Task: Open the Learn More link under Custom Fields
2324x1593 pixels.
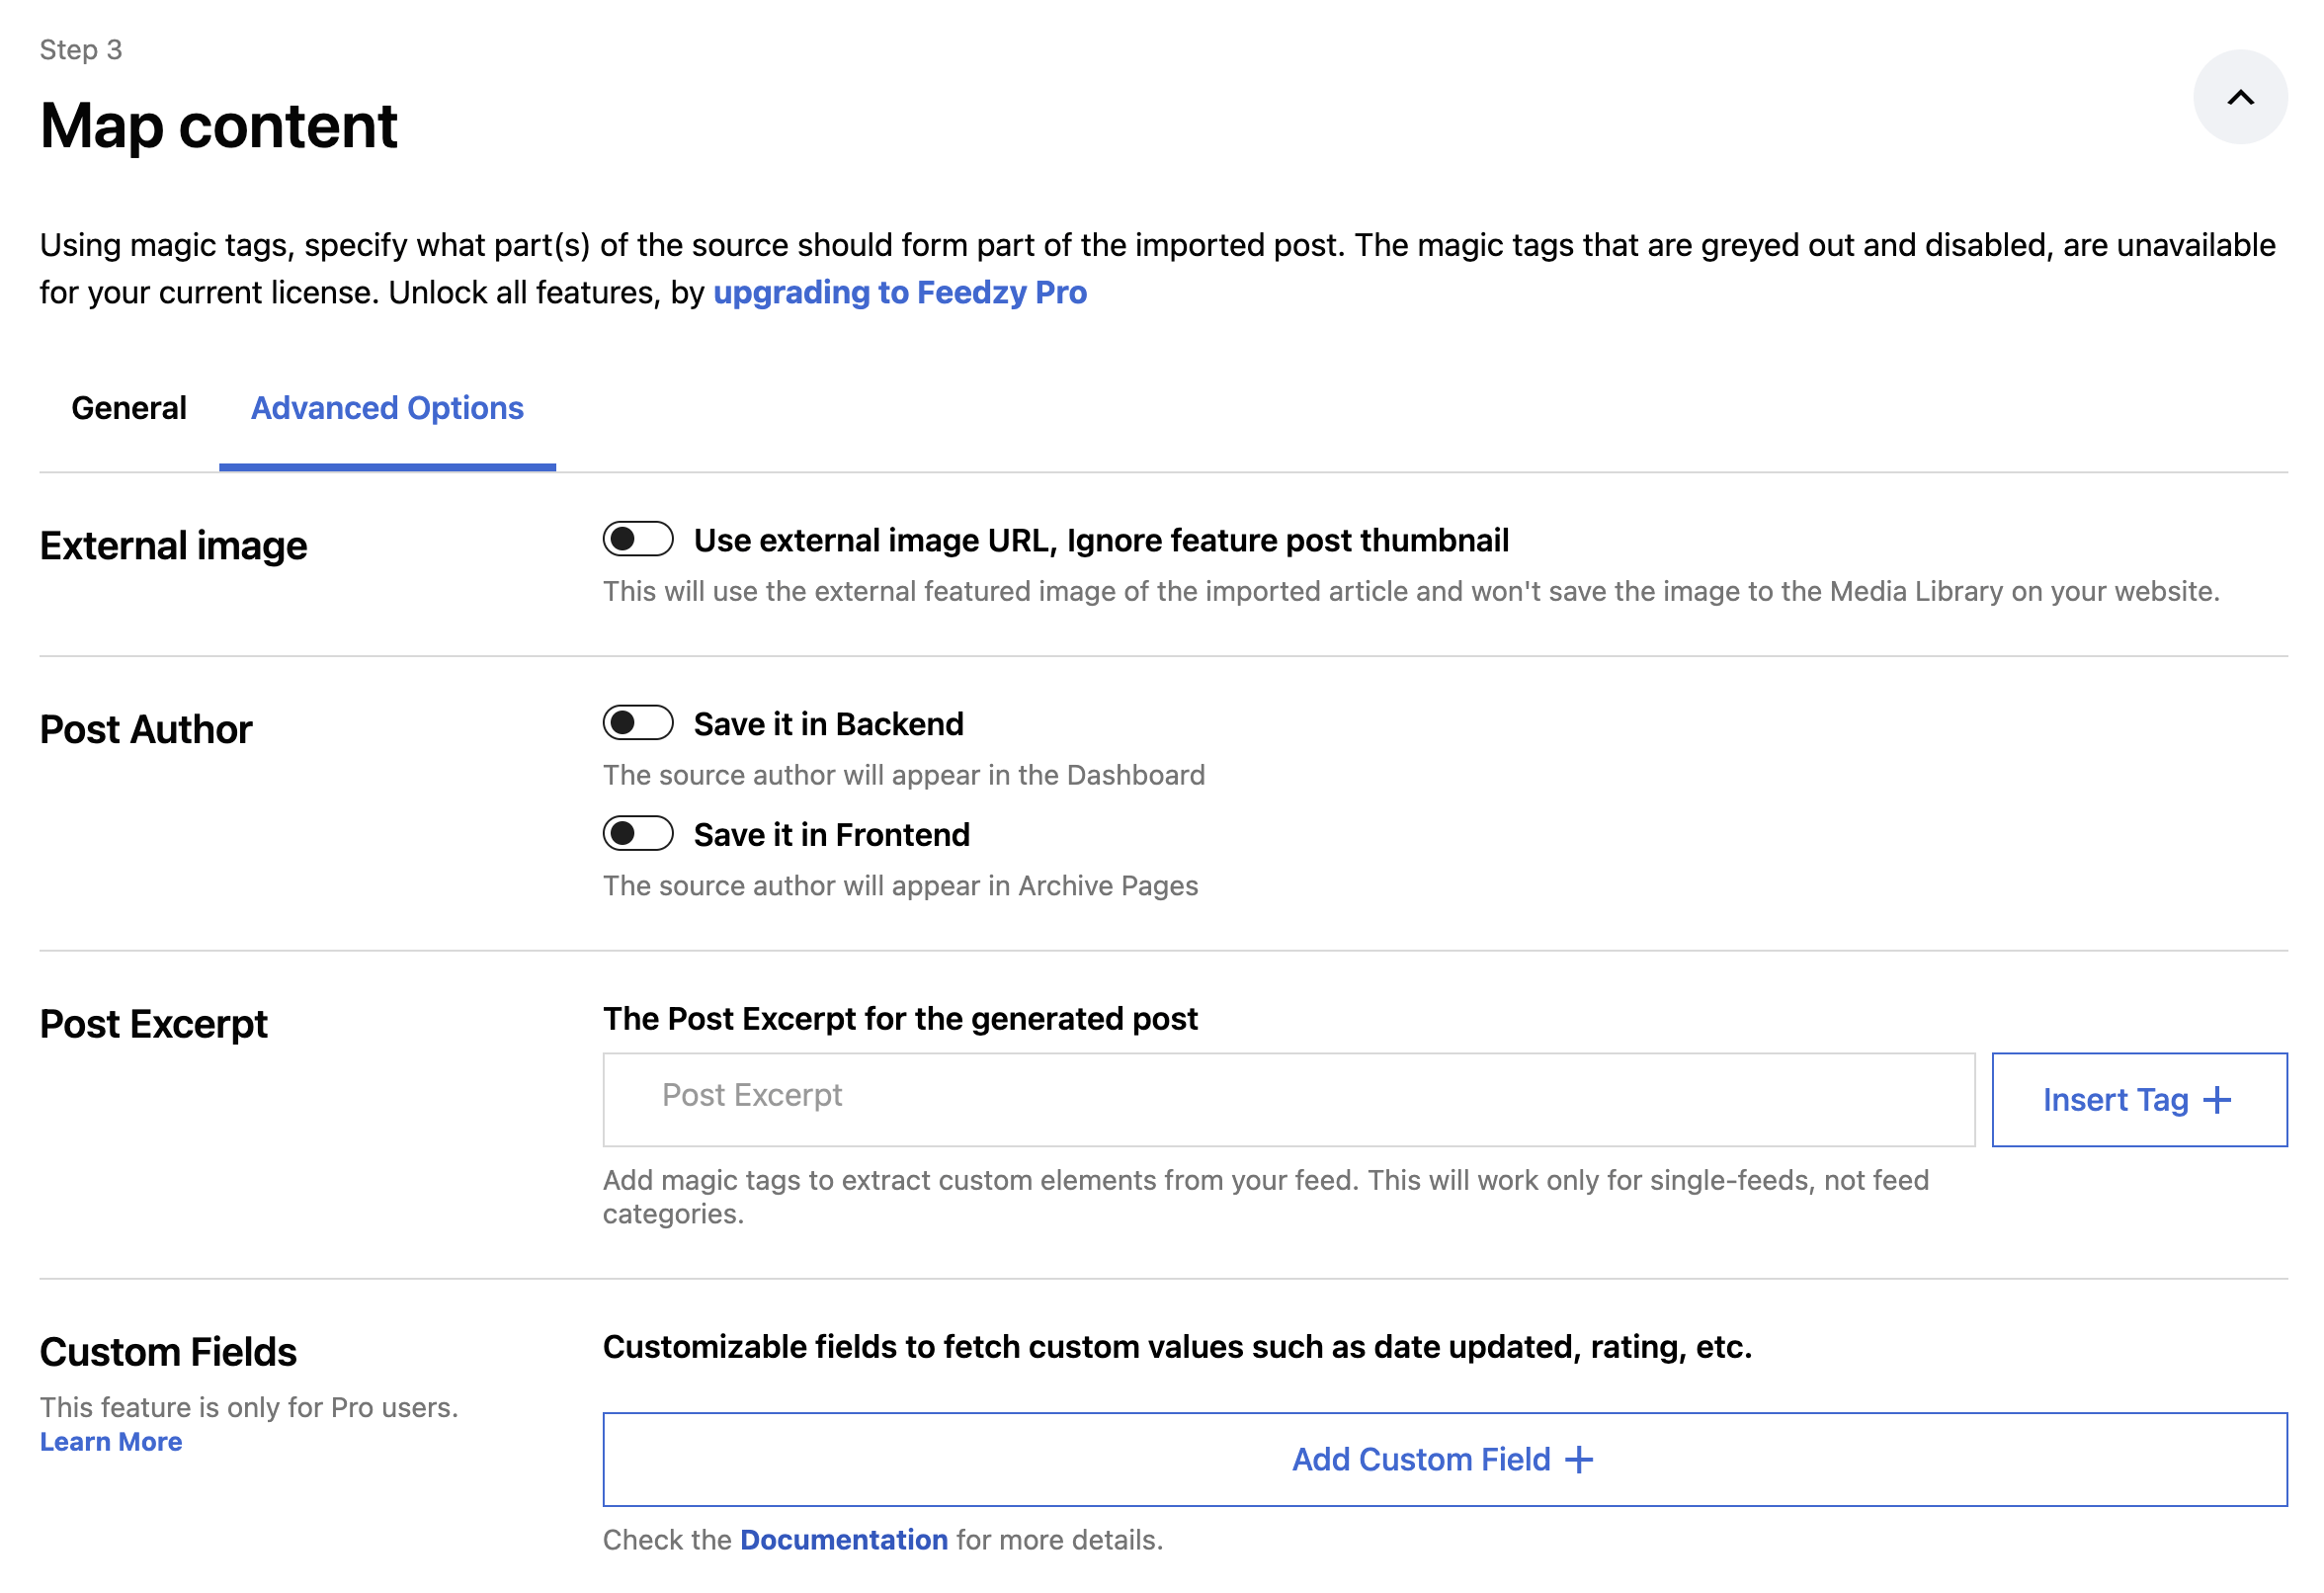Action: [111, 1441]
